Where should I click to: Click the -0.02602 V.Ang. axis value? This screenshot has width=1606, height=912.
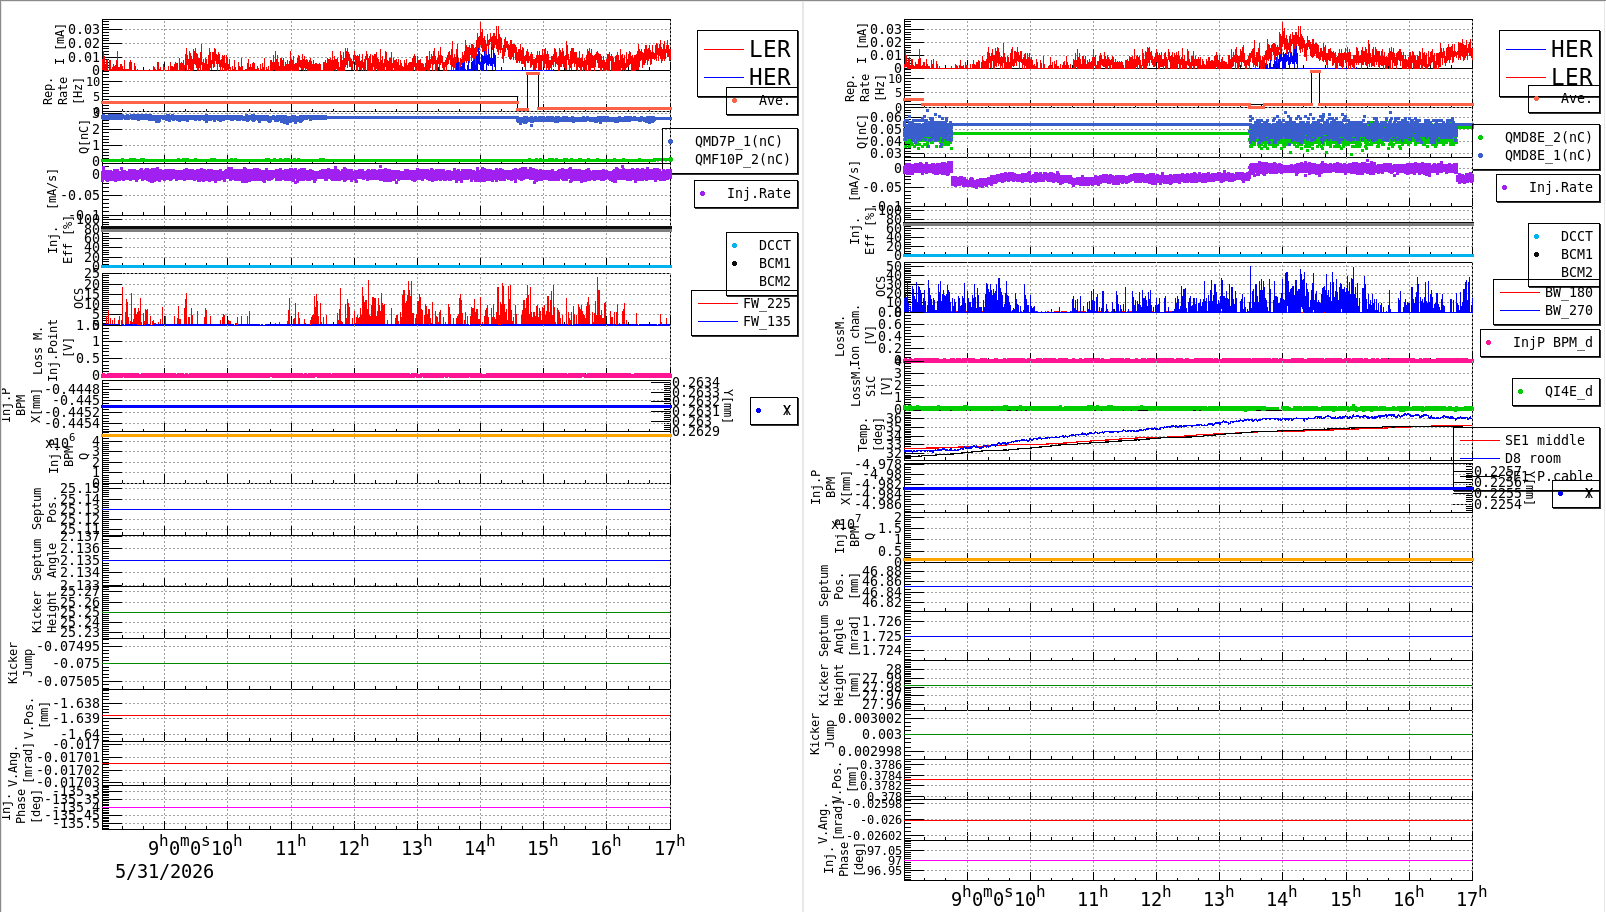(874, 836)
